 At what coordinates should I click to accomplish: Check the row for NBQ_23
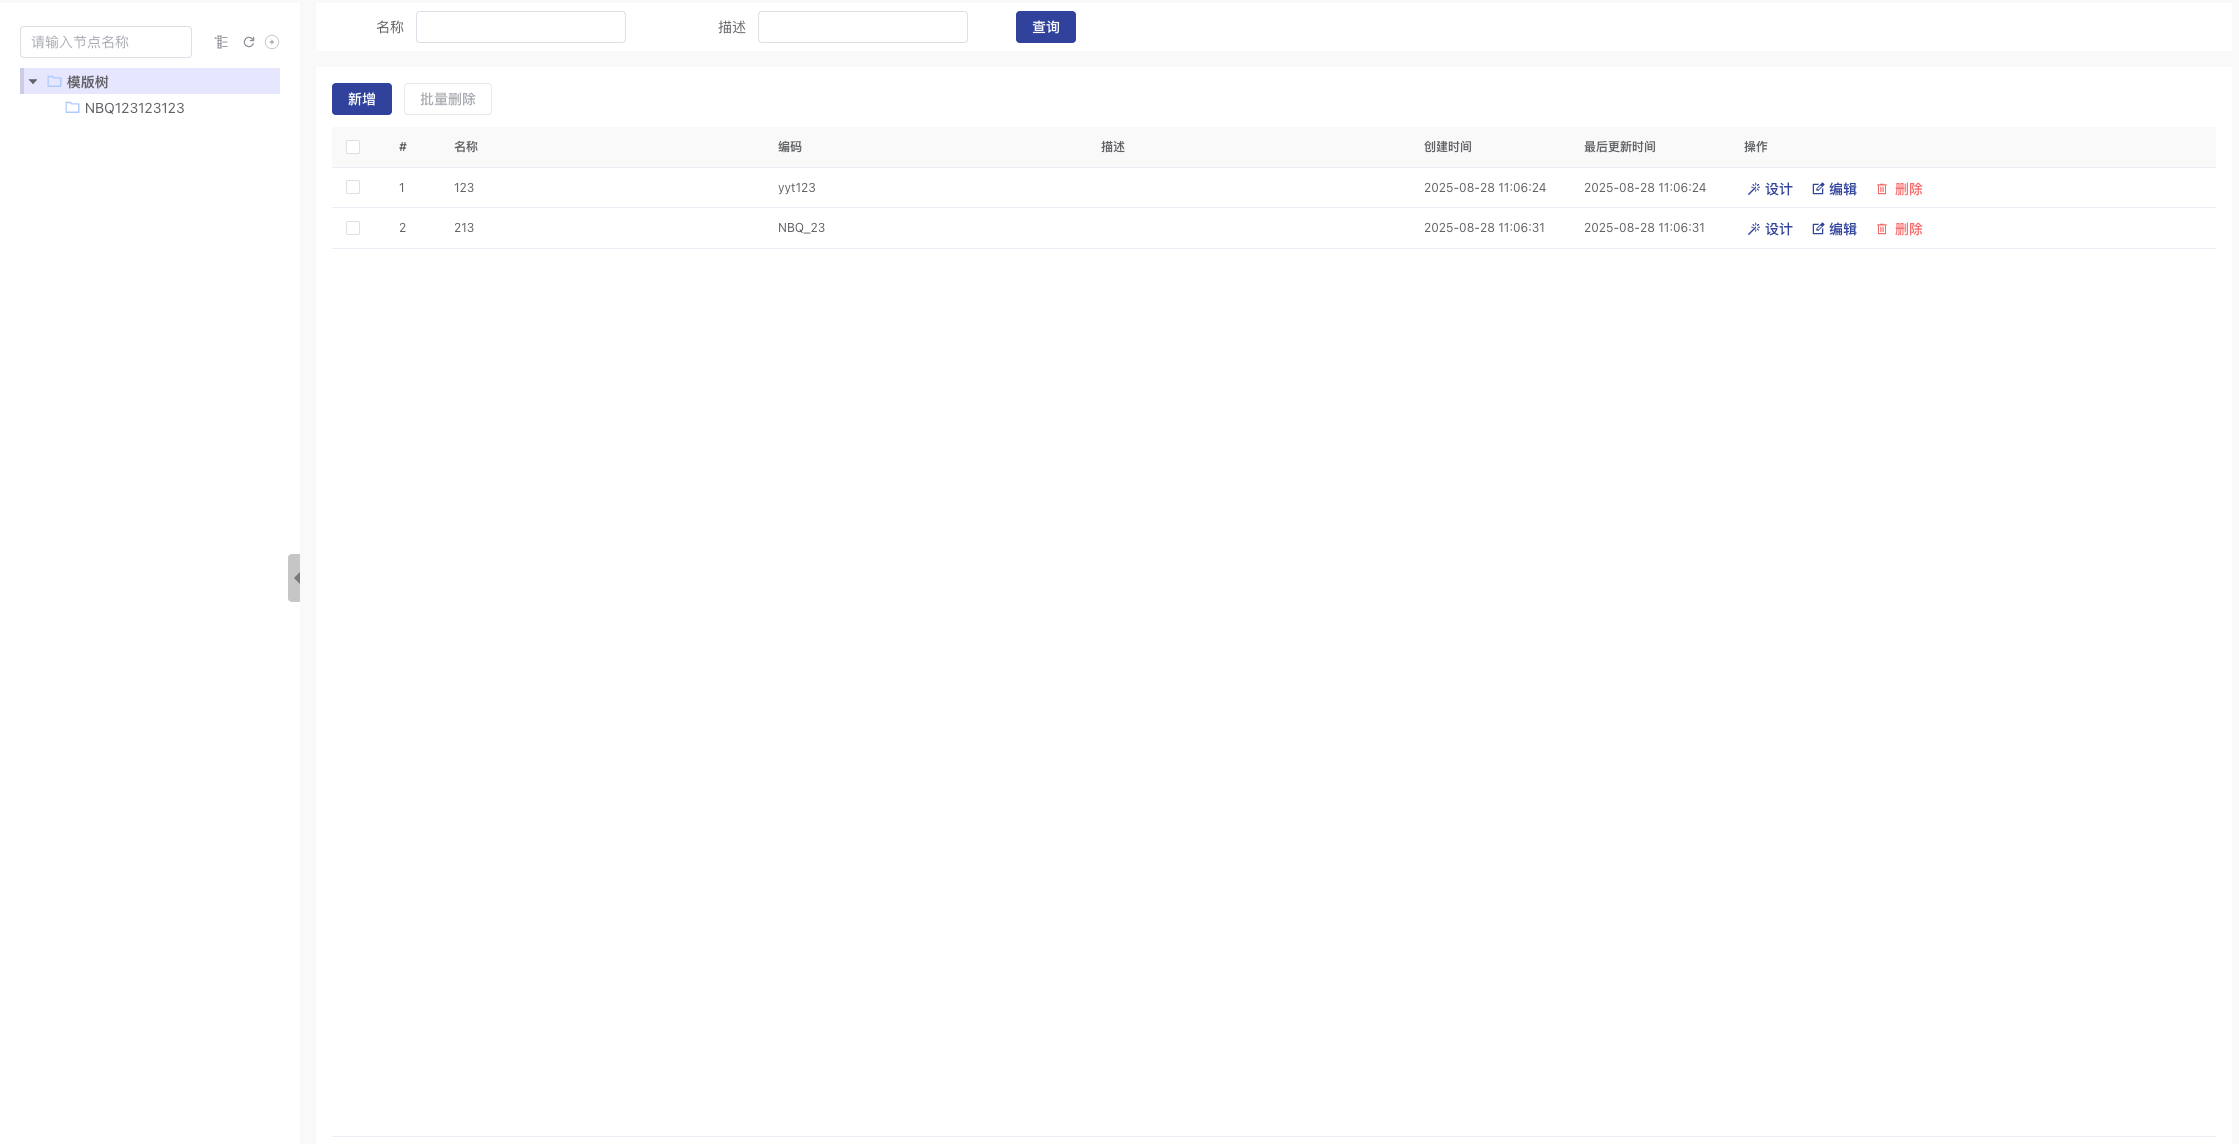pyautogui.click(x=353, y=228)
